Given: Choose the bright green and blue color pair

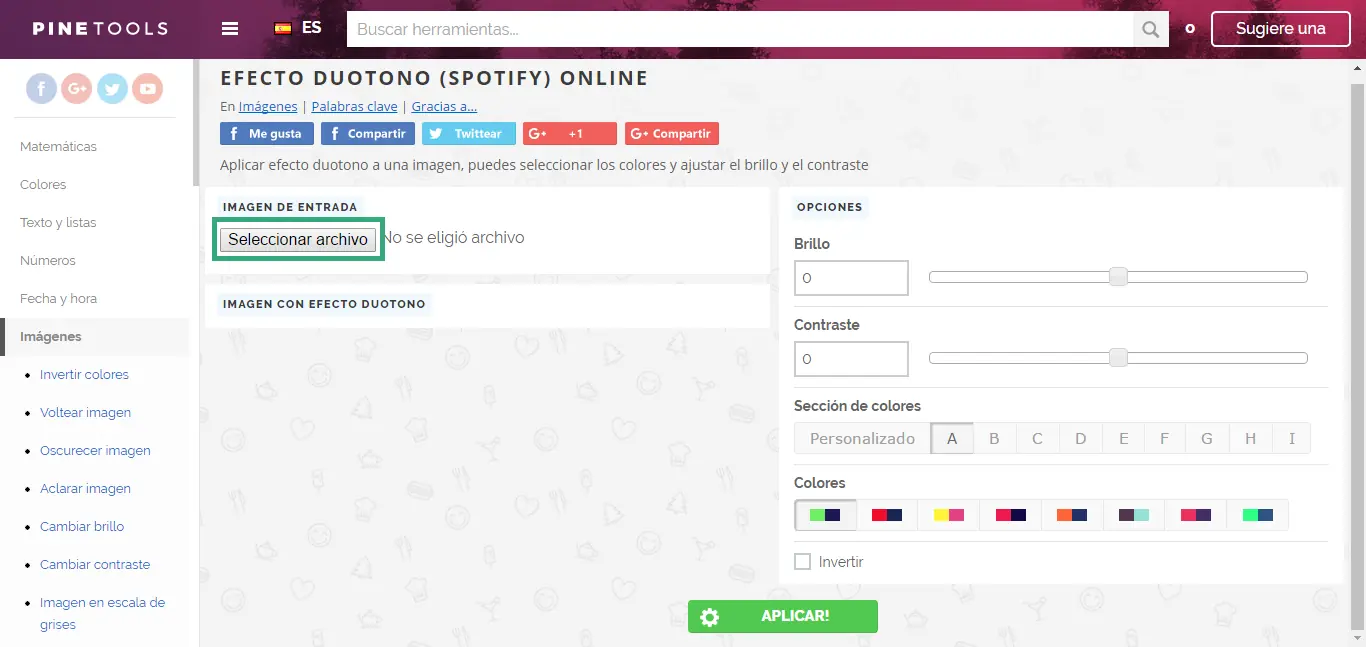Looking at the screenshot, I should click(1257, 515).
